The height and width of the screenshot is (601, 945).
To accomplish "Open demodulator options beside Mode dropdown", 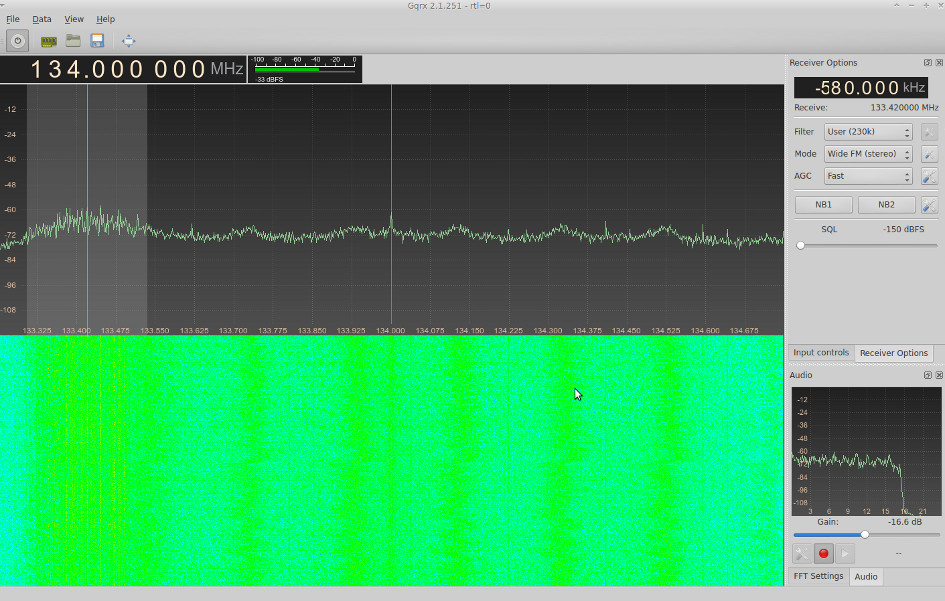I will [929, 154].
